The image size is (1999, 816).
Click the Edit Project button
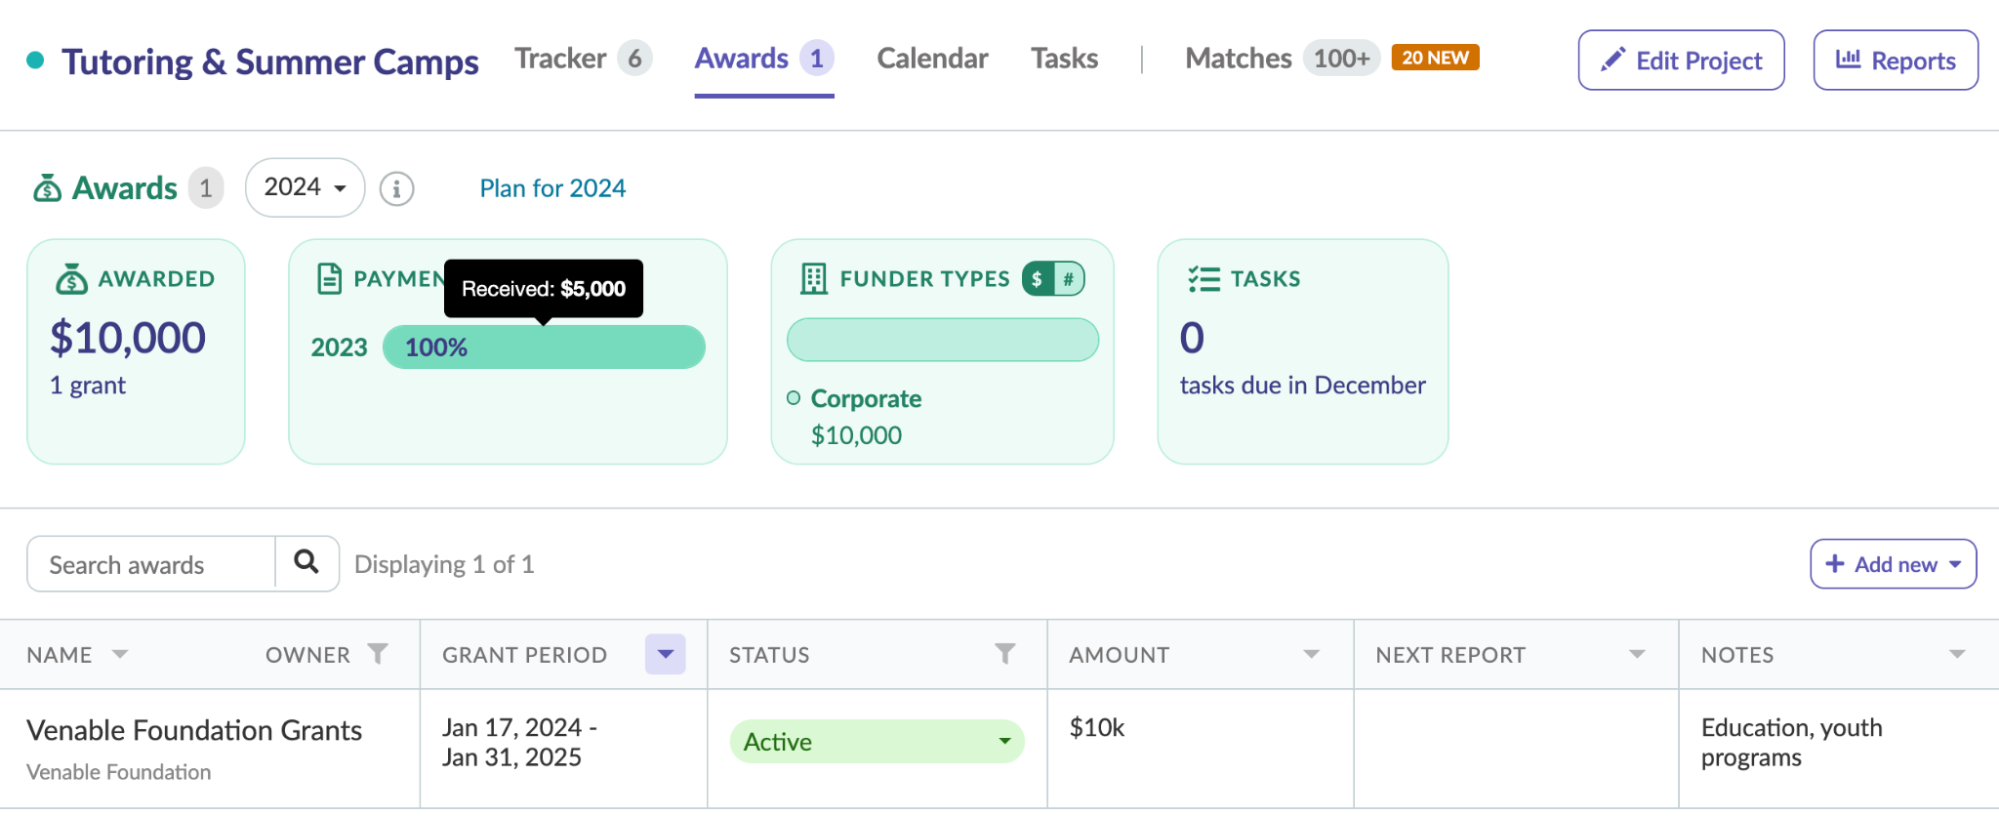coord(1681,61)
